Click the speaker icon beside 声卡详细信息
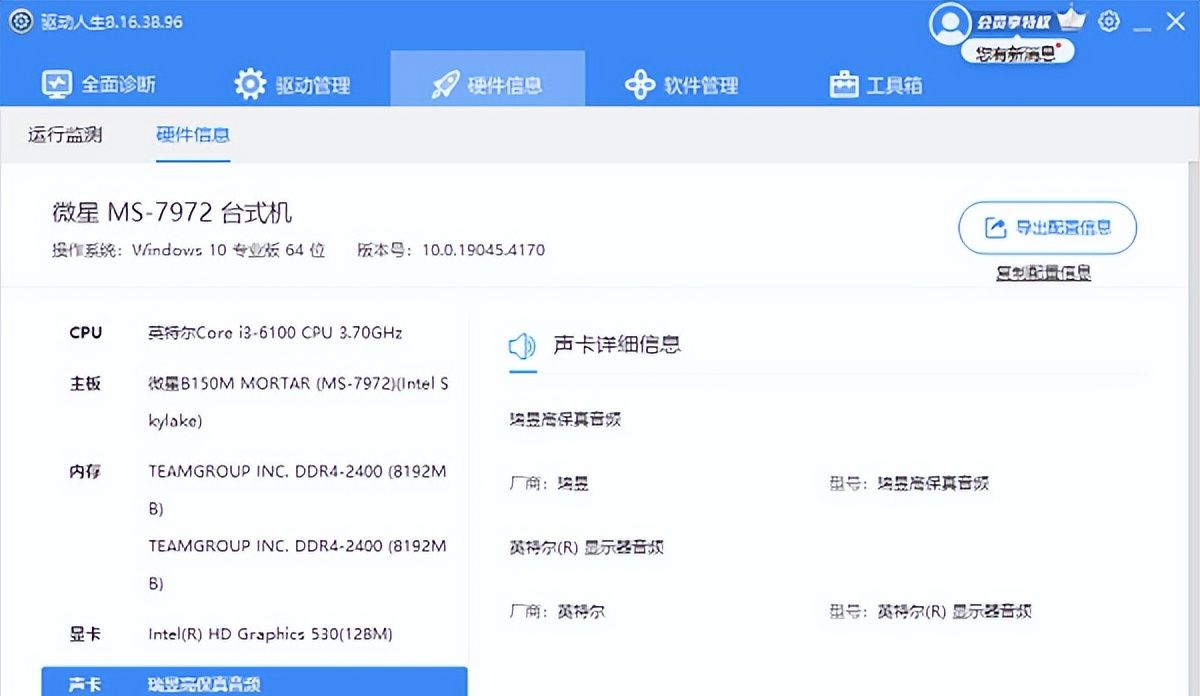 pos(522,346)
